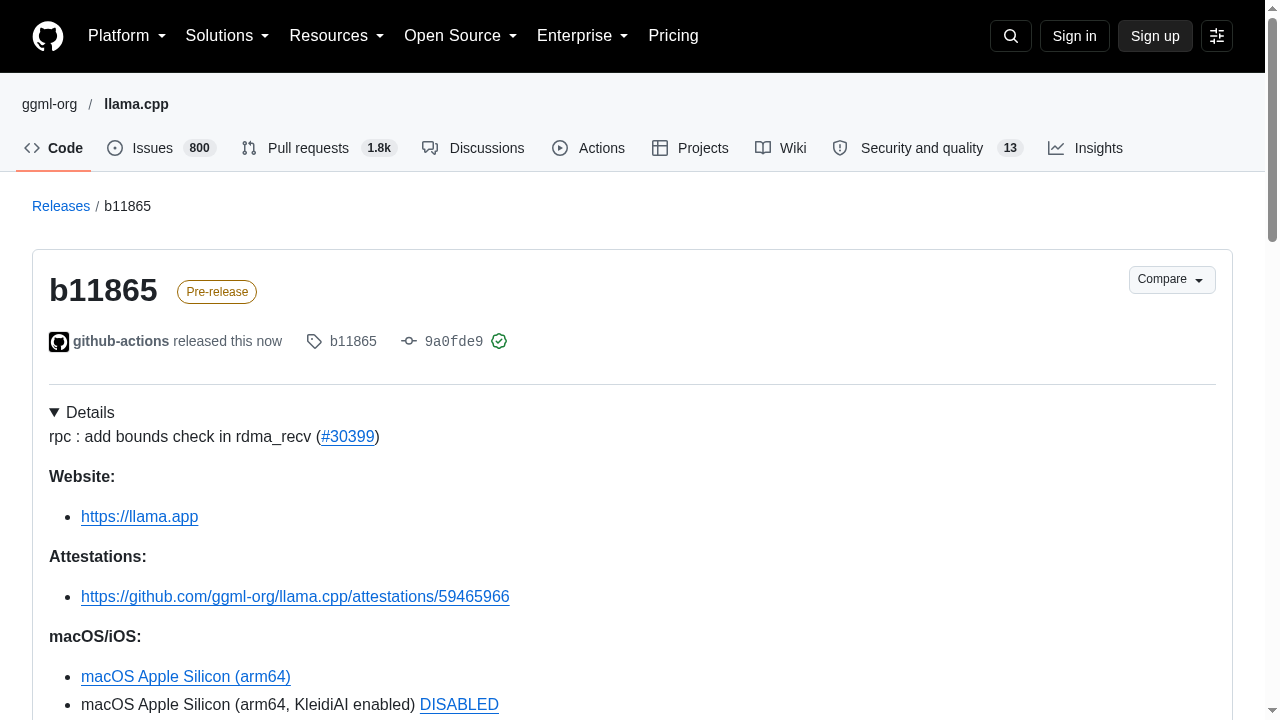Go to the GitHub homepage logo
1280x720 pixels.
(48, 36)
